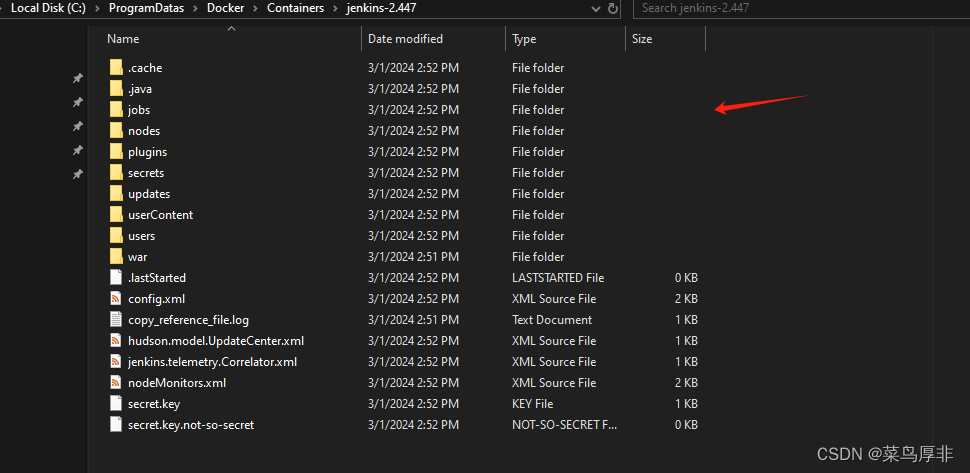Click the nodeMonitors.xml file icon
Viewport: 970px width, 473px height.
click(x=116, y=383)
